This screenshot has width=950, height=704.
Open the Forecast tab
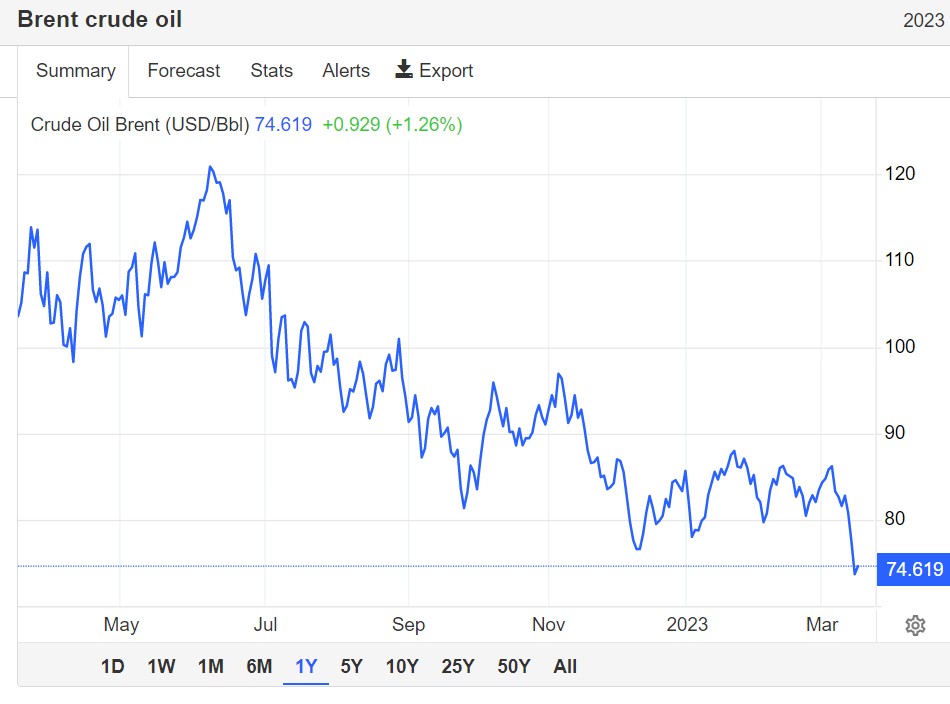click(183, 71)
